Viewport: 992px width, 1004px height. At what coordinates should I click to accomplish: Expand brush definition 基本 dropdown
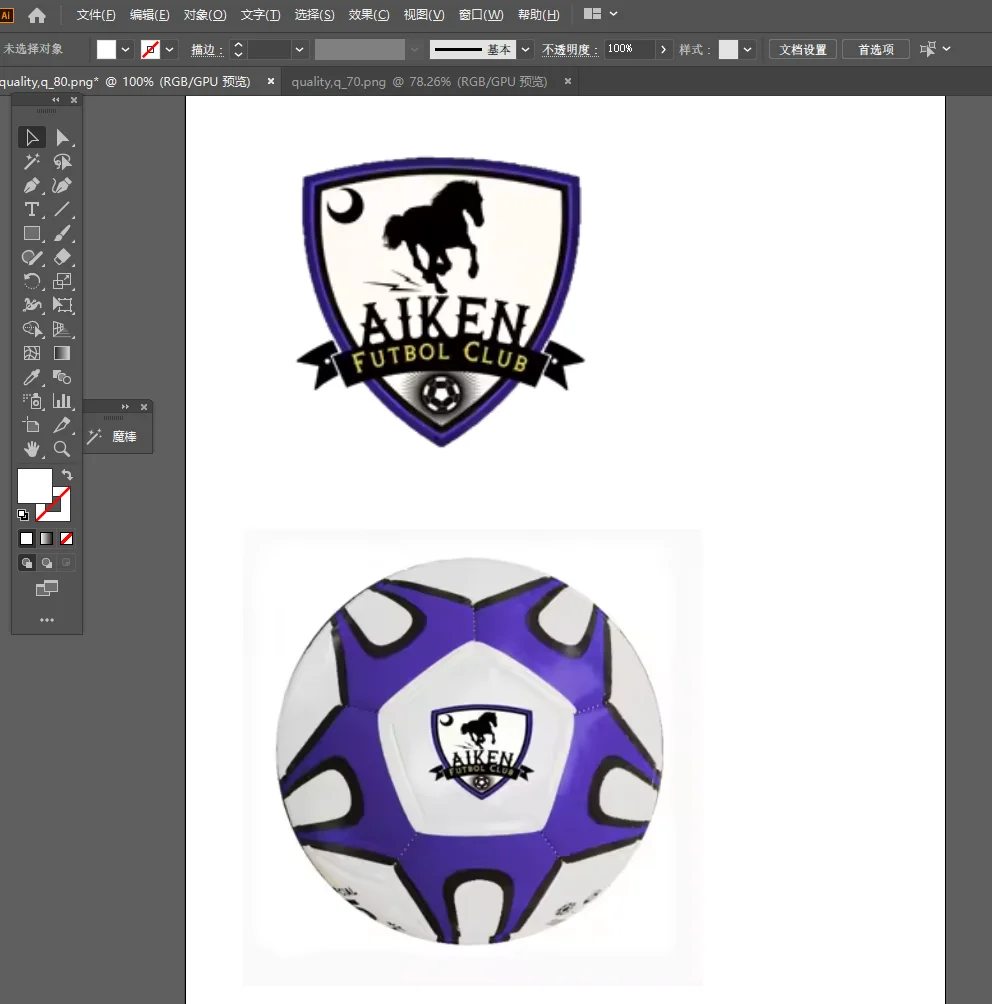[525, 49]
